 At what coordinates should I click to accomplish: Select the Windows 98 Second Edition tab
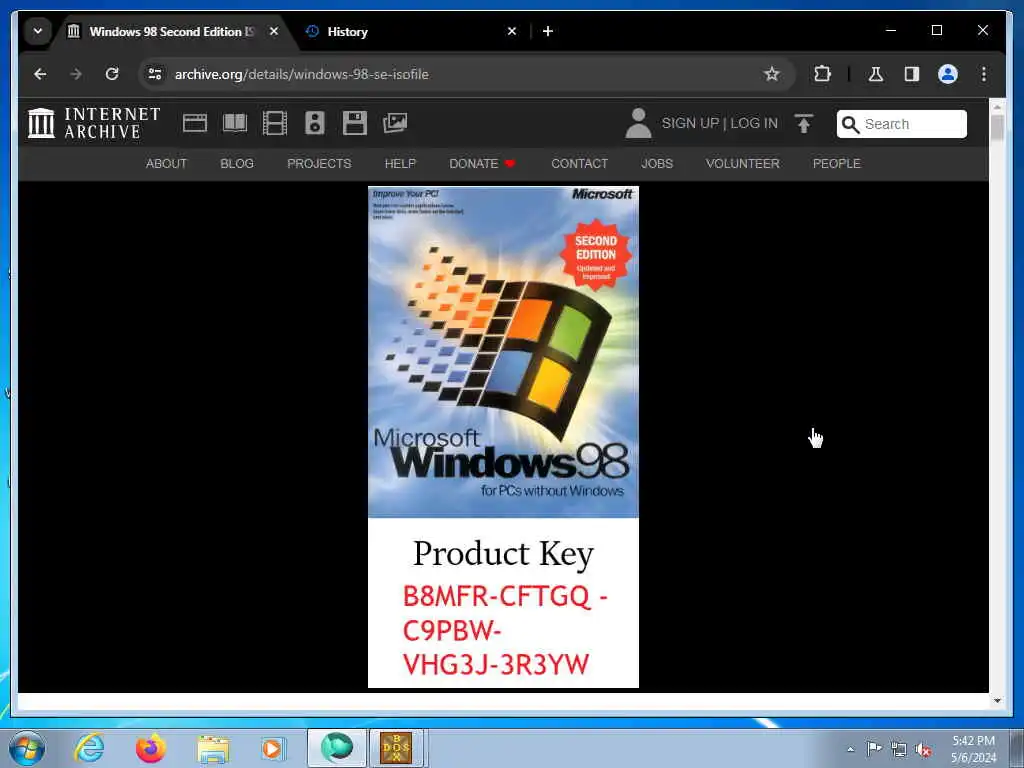coord(173,31)
